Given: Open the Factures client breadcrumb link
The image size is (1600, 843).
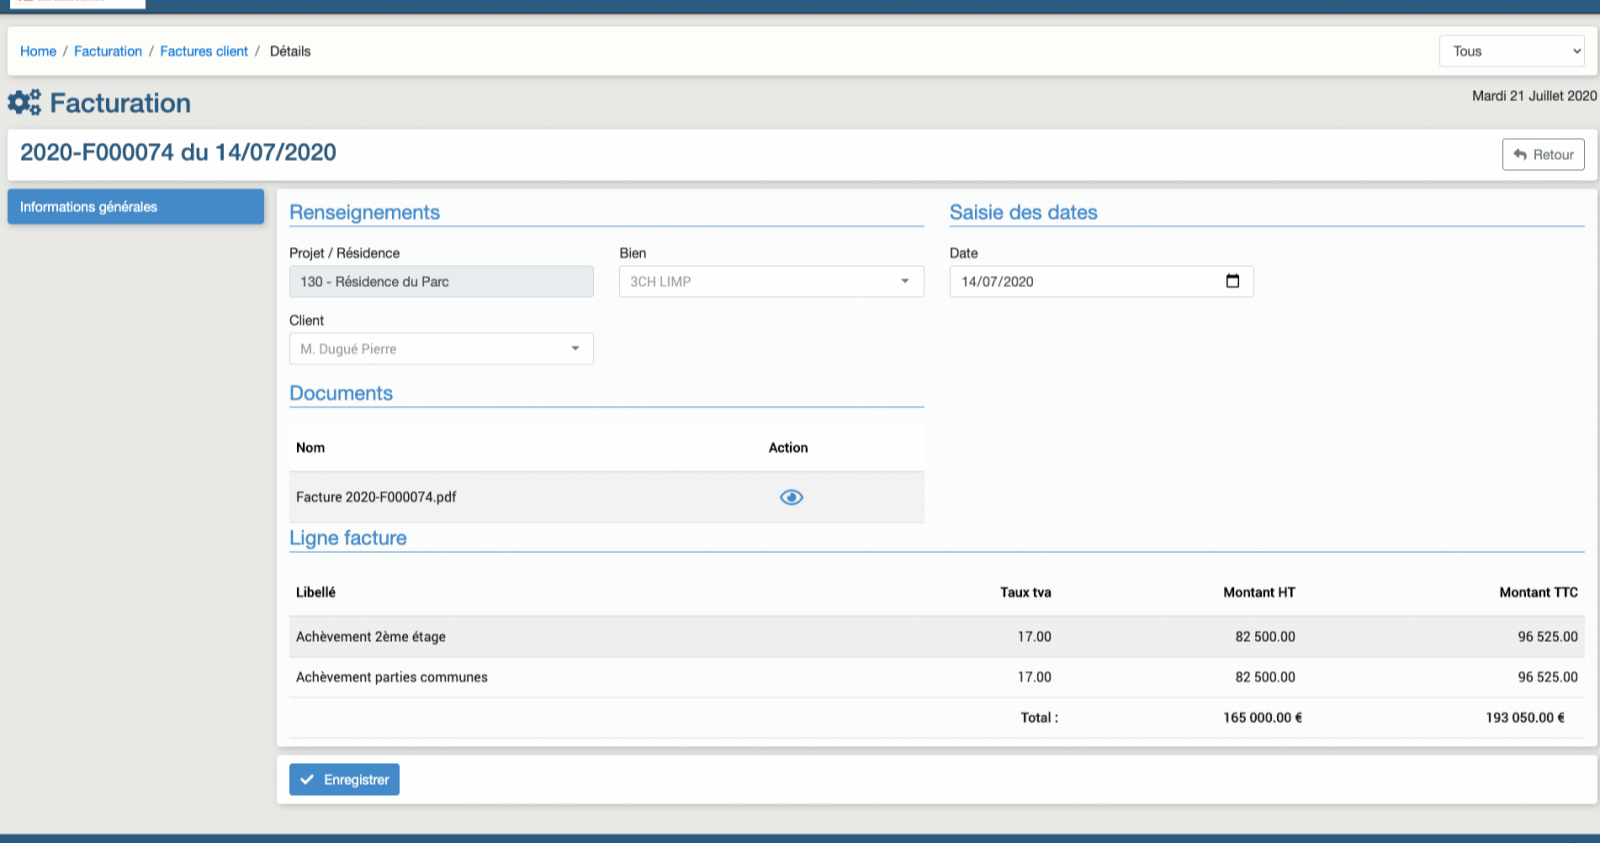Looking at the screenshot, I should coord(204,51).
